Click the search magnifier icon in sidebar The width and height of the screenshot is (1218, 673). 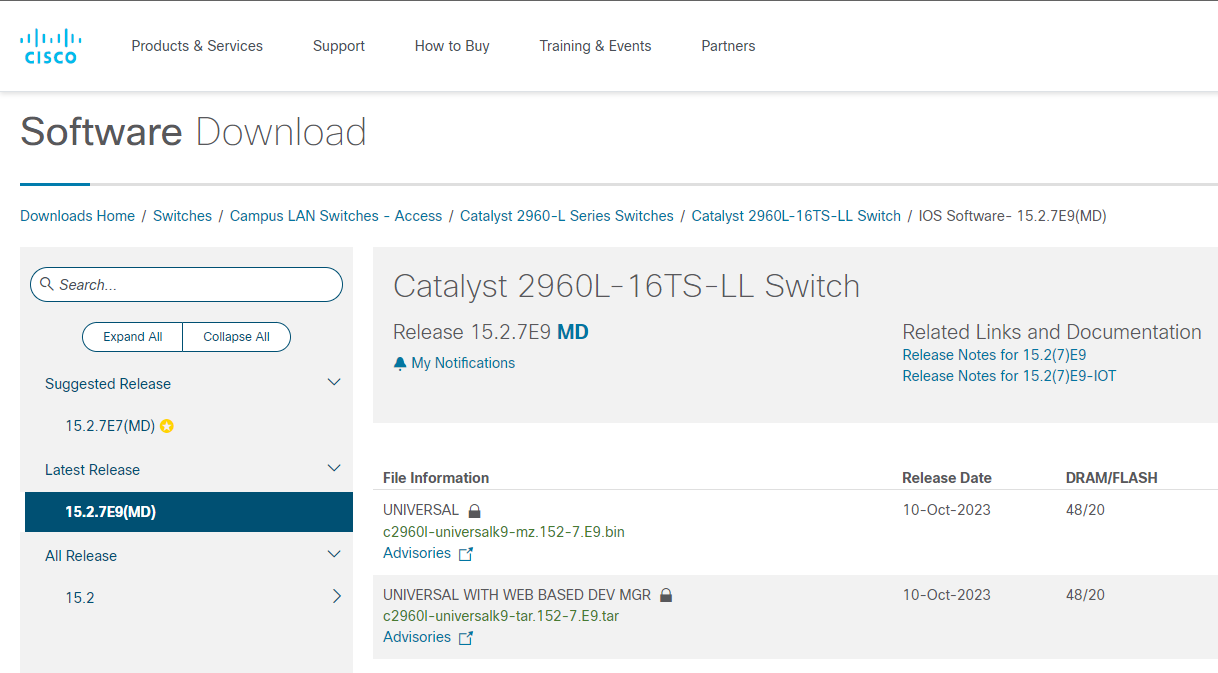click(x=47, y=285)
